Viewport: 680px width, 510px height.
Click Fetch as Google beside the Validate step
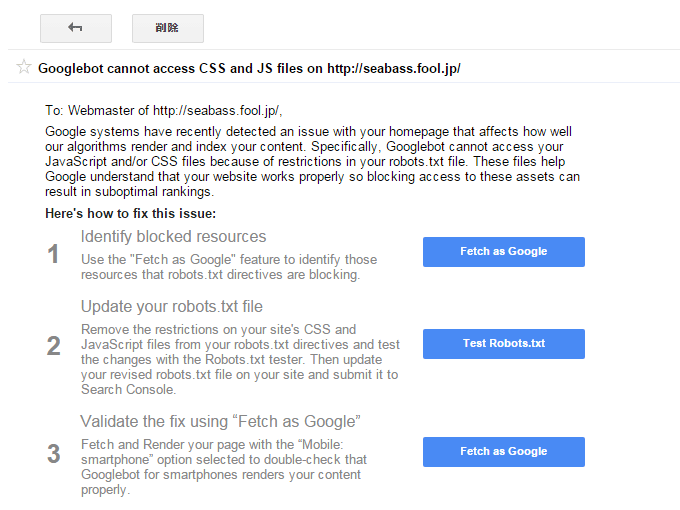pos(503,452)
